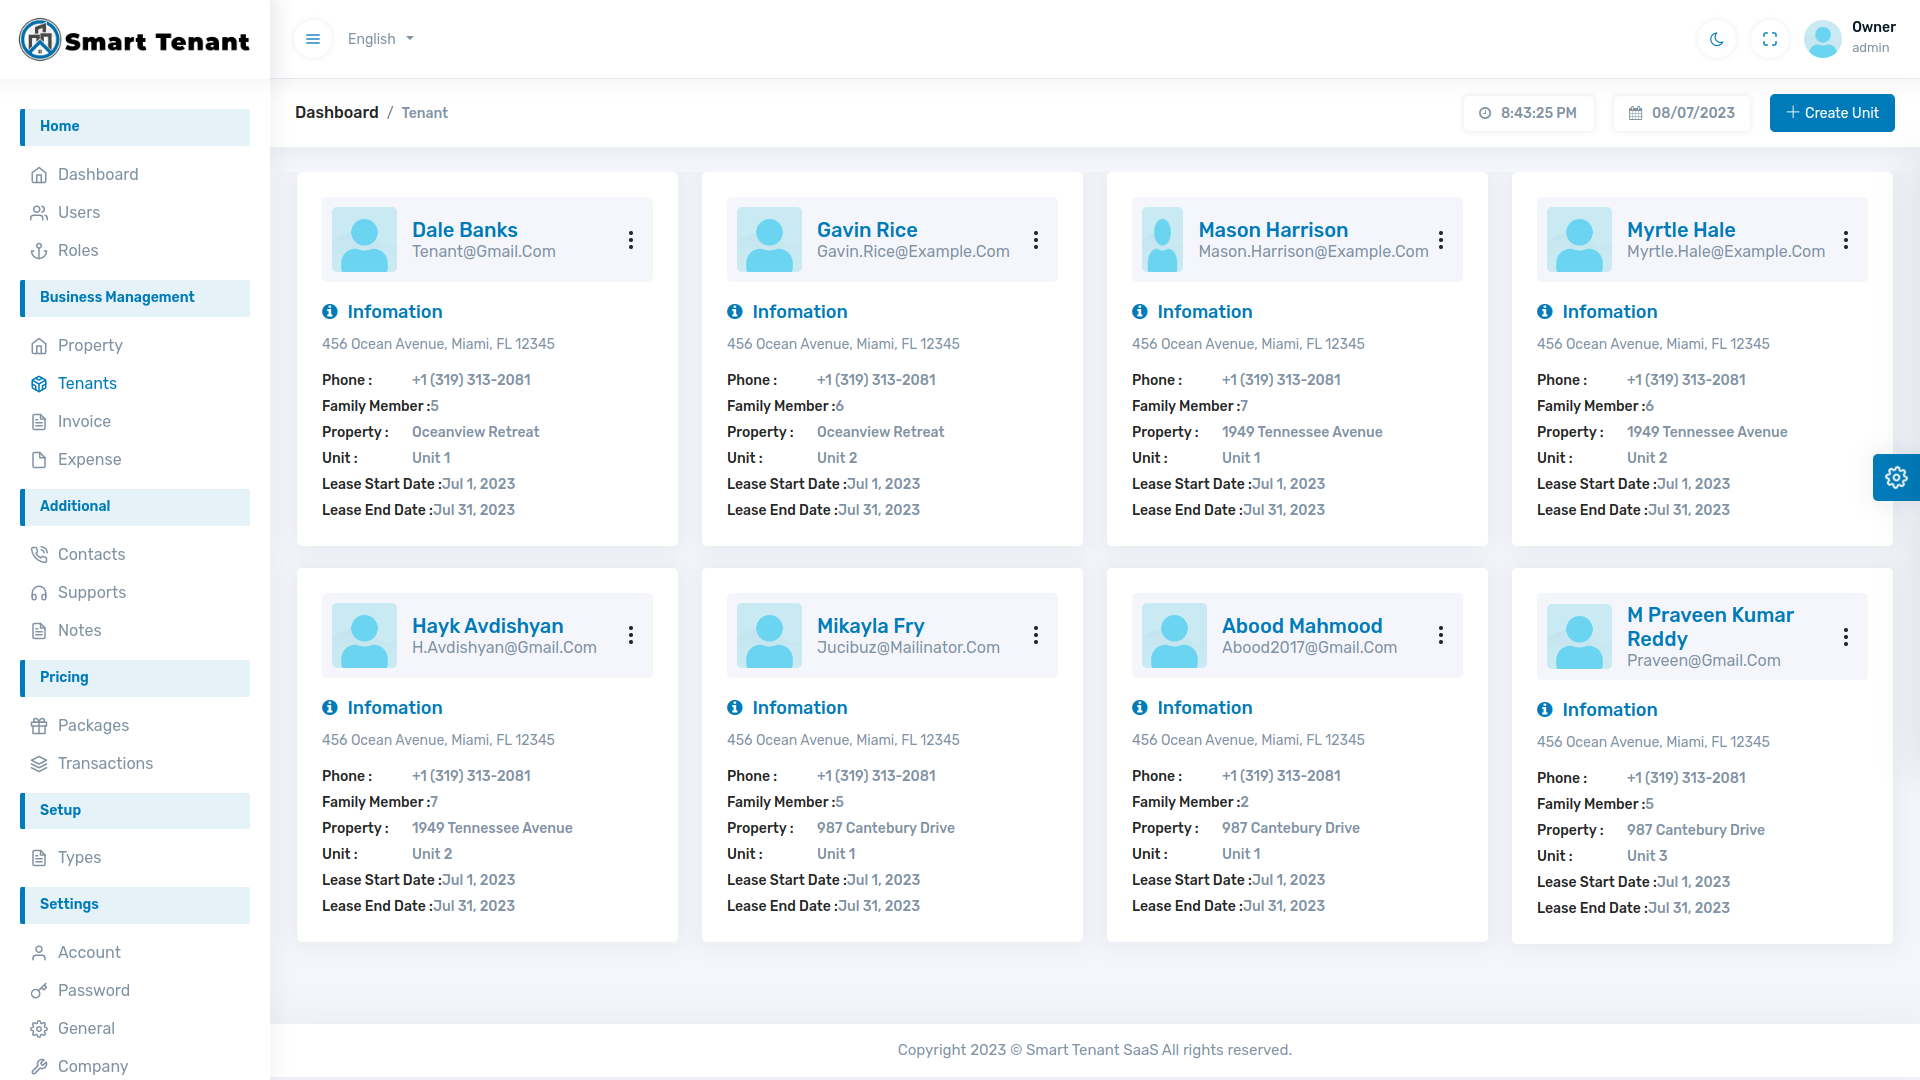Enter fullscreen mode via top bar icon
Viewport: 1920px width, 1080px height.
coord(1769,39)
